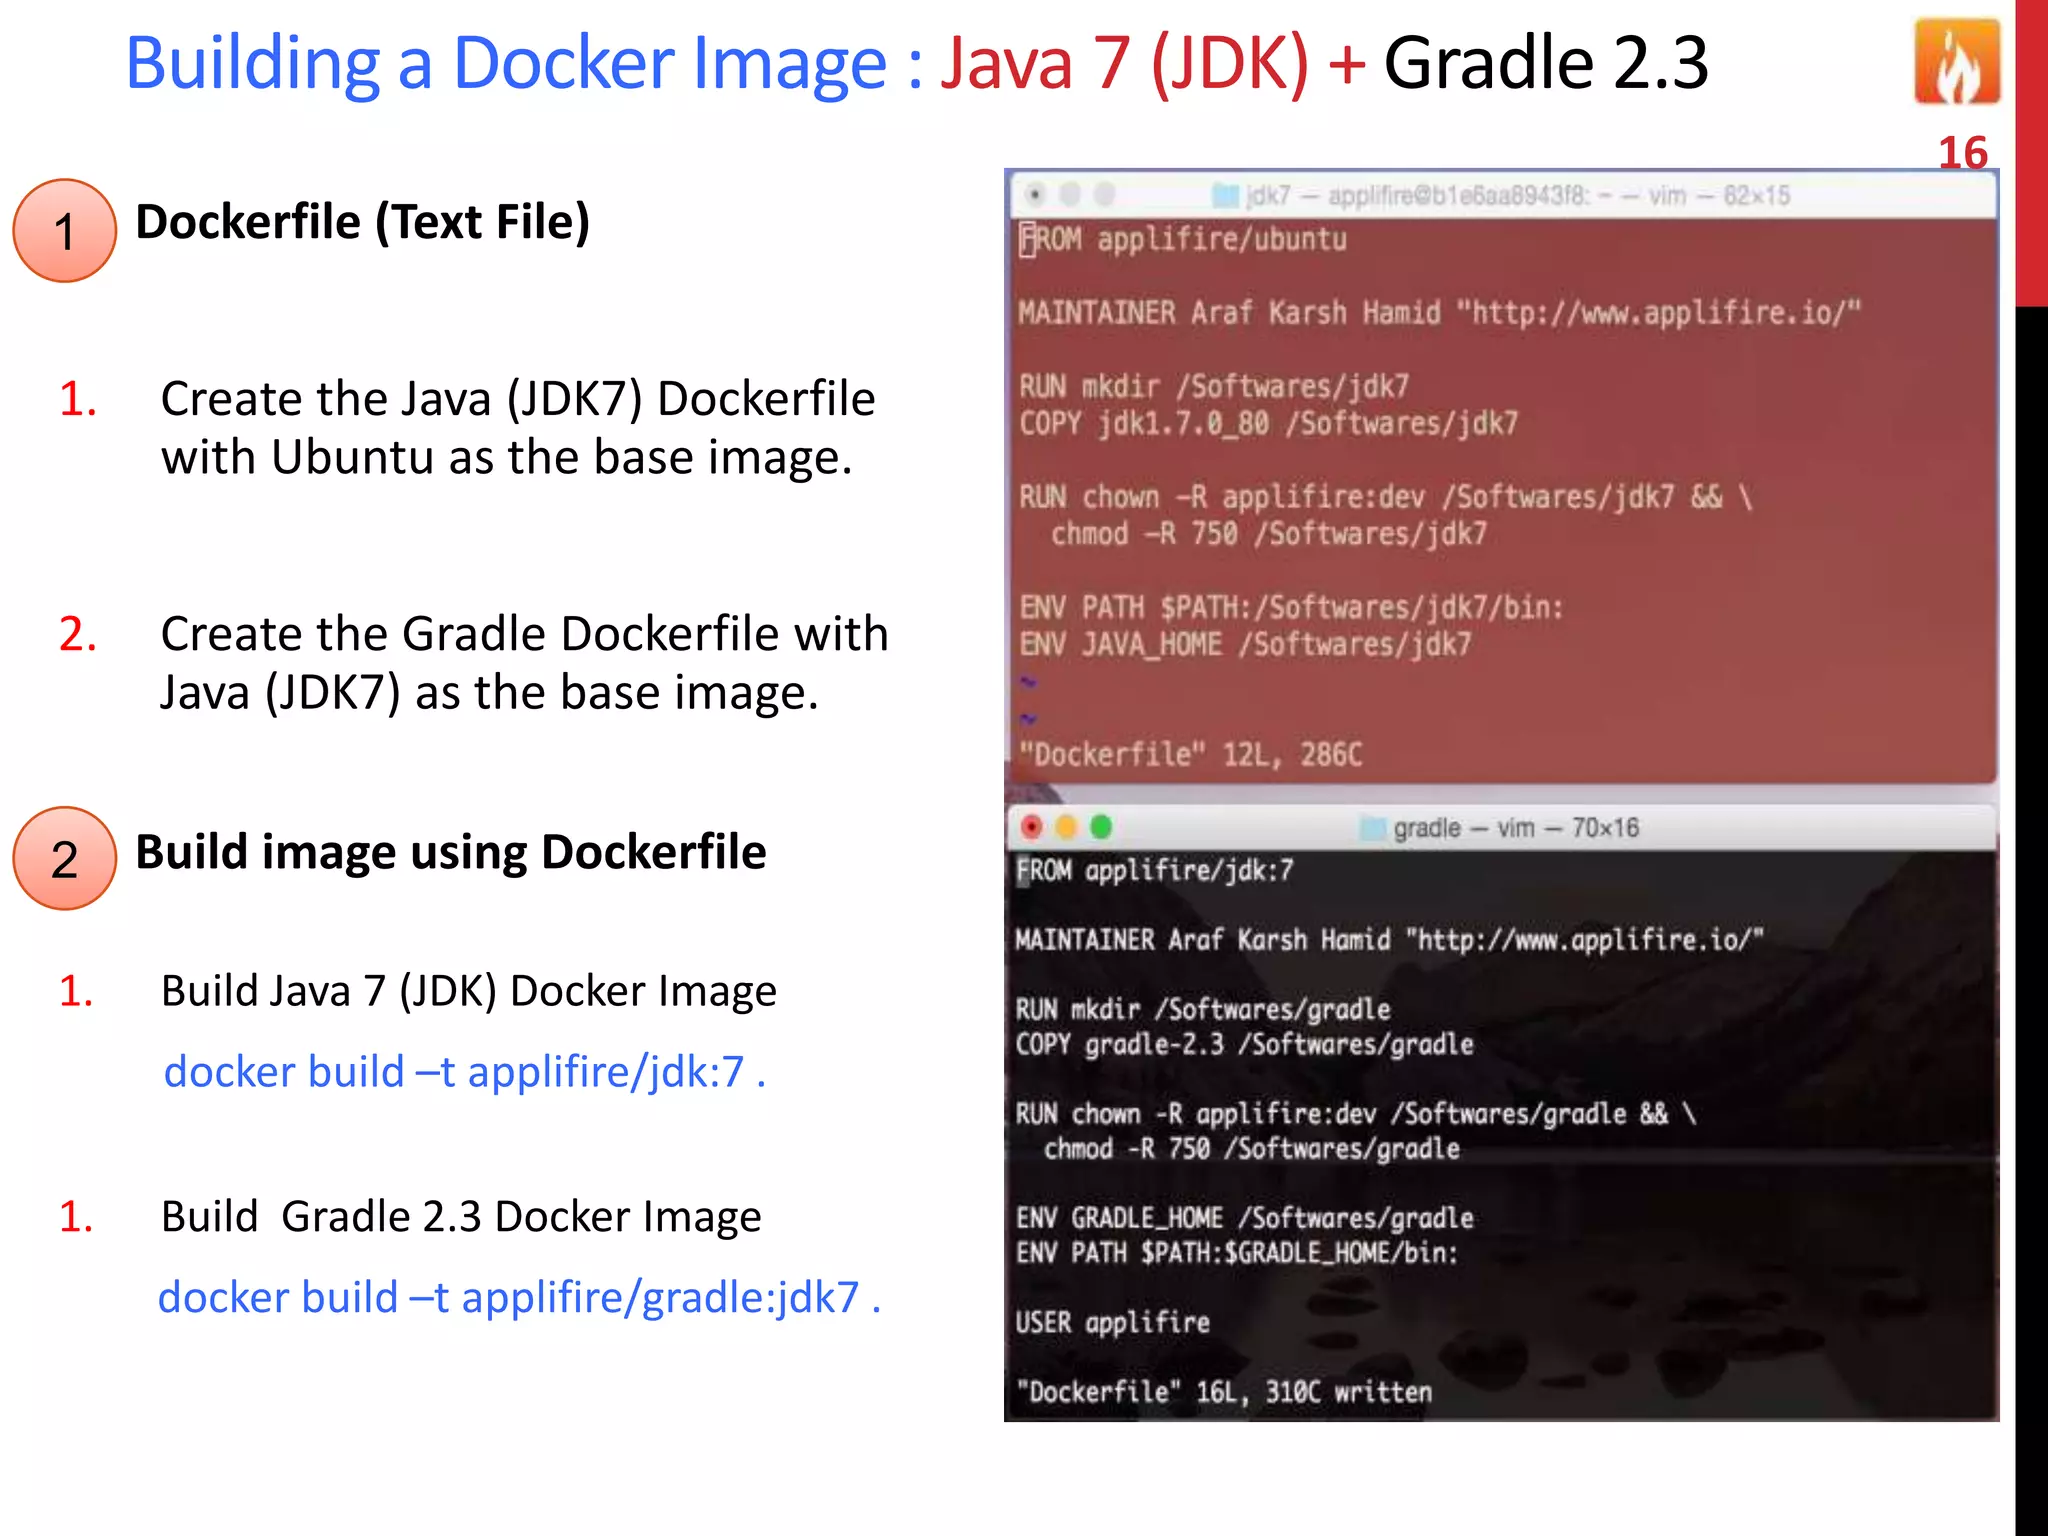Click 'Java 7 (JDK) +' in the title
The image size is (2048, 1536).
[1153, 63]
